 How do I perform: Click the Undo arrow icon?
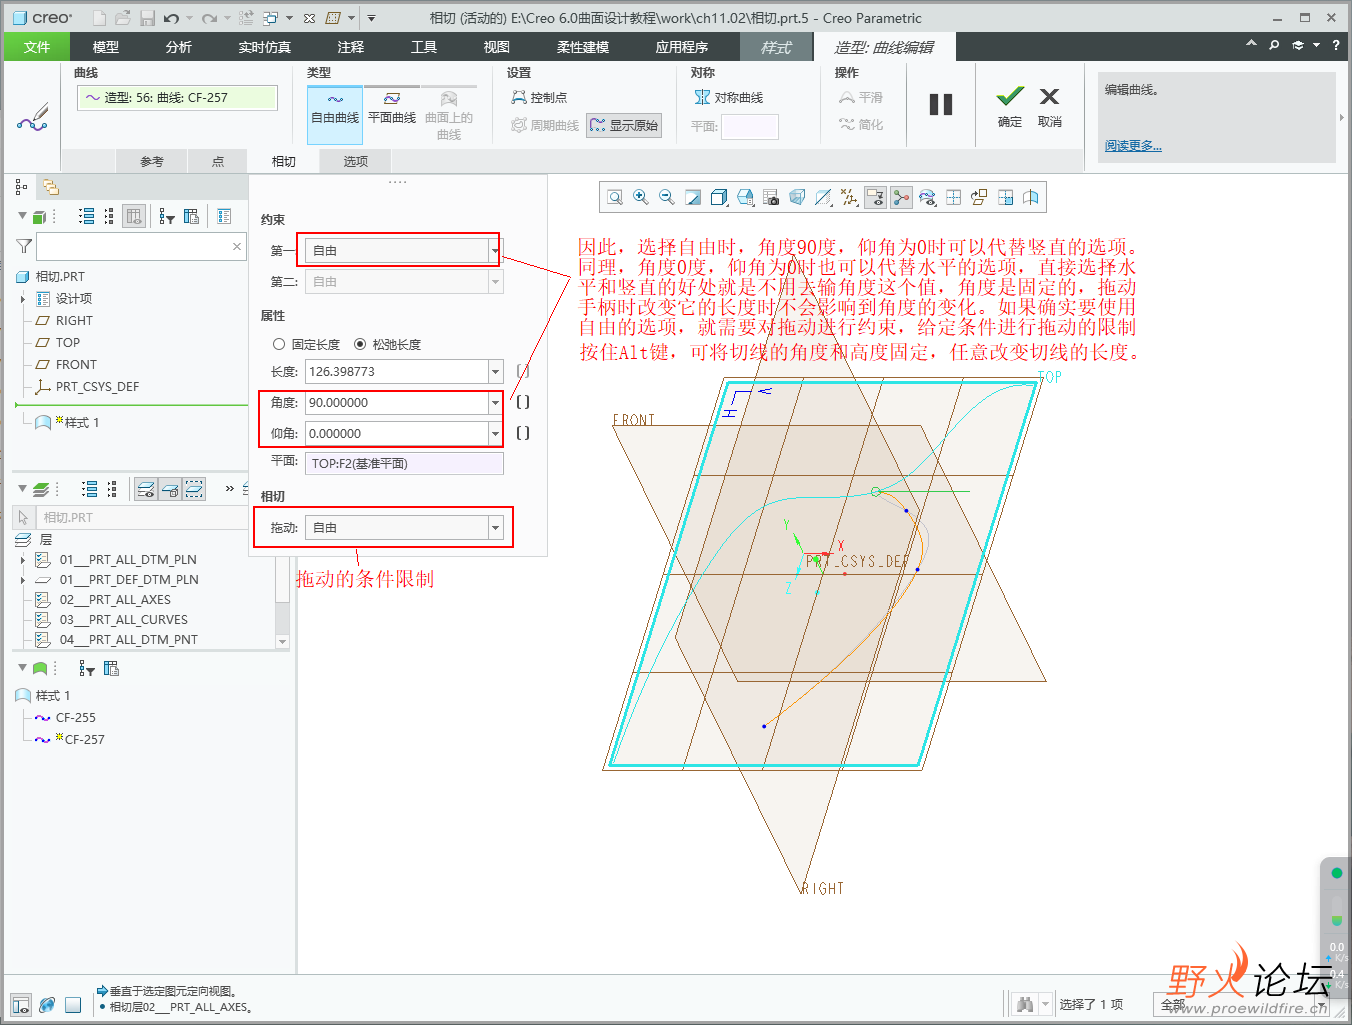[172, 18]
